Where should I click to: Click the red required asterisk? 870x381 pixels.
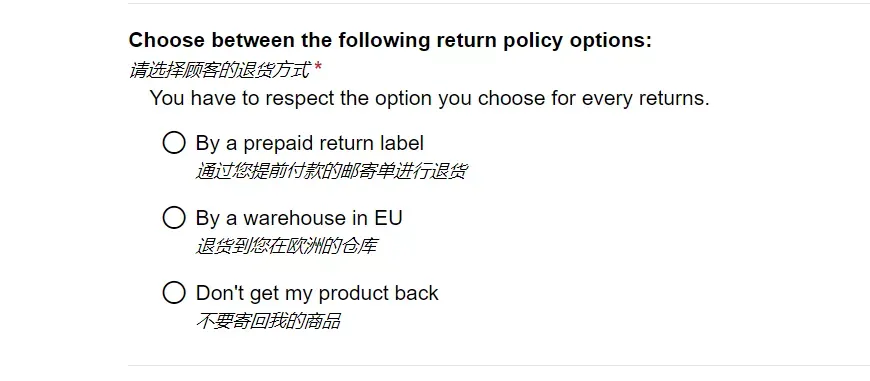click(x=318, y=67)
